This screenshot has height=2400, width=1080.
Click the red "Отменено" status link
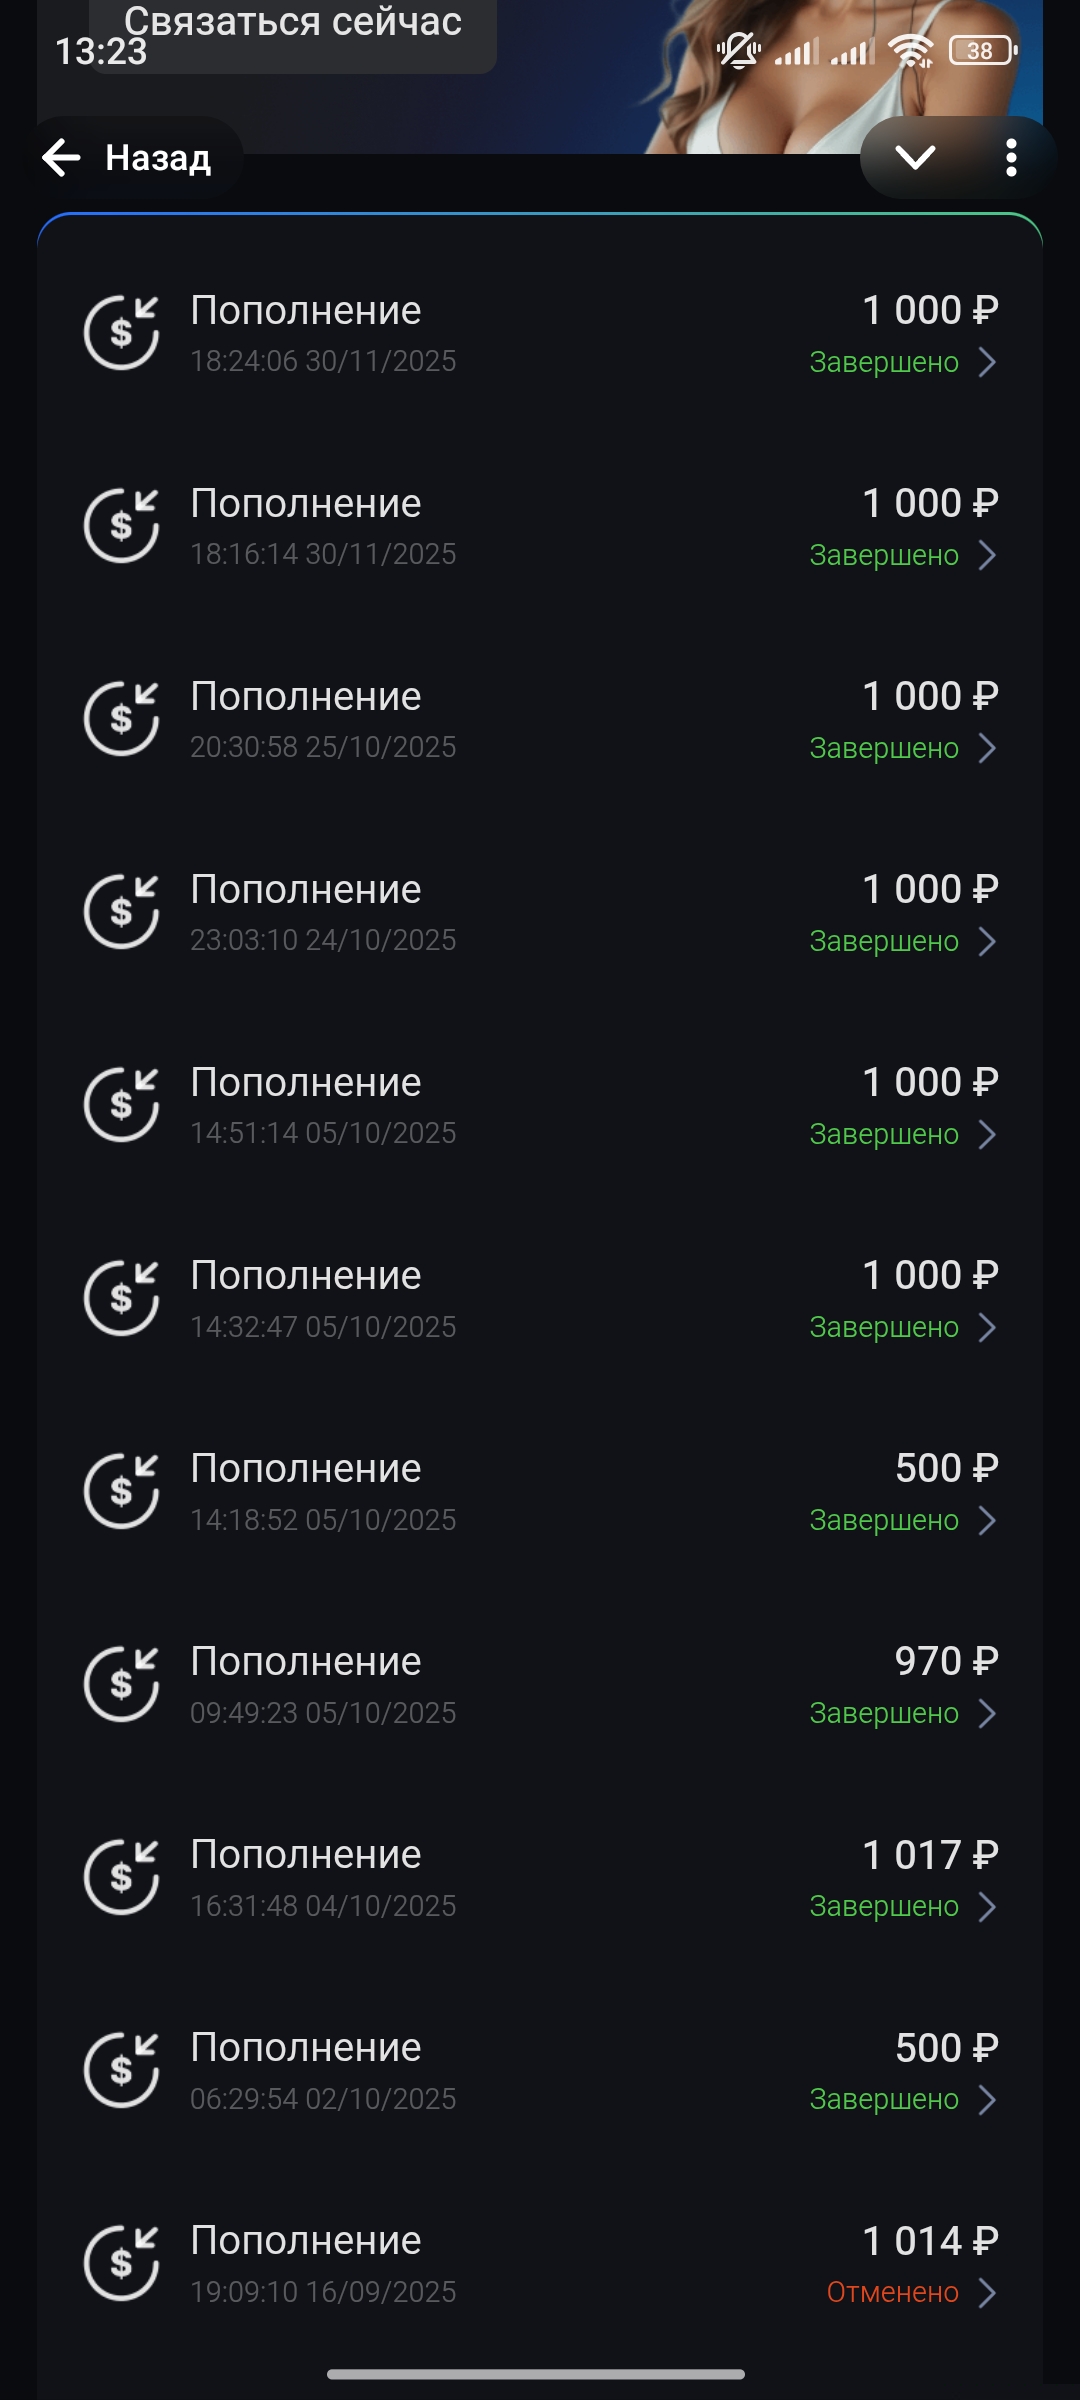892,2292
